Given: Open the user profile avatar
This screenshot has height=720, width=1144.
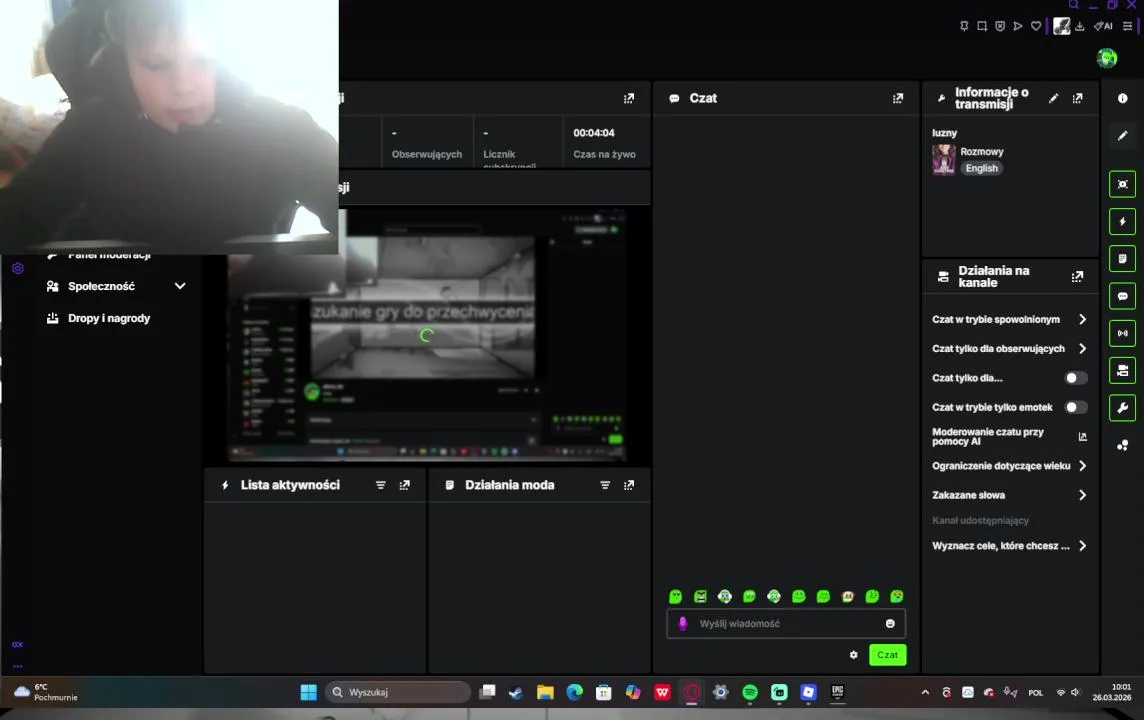Looking at the screenshot, I should [1107, 58].
